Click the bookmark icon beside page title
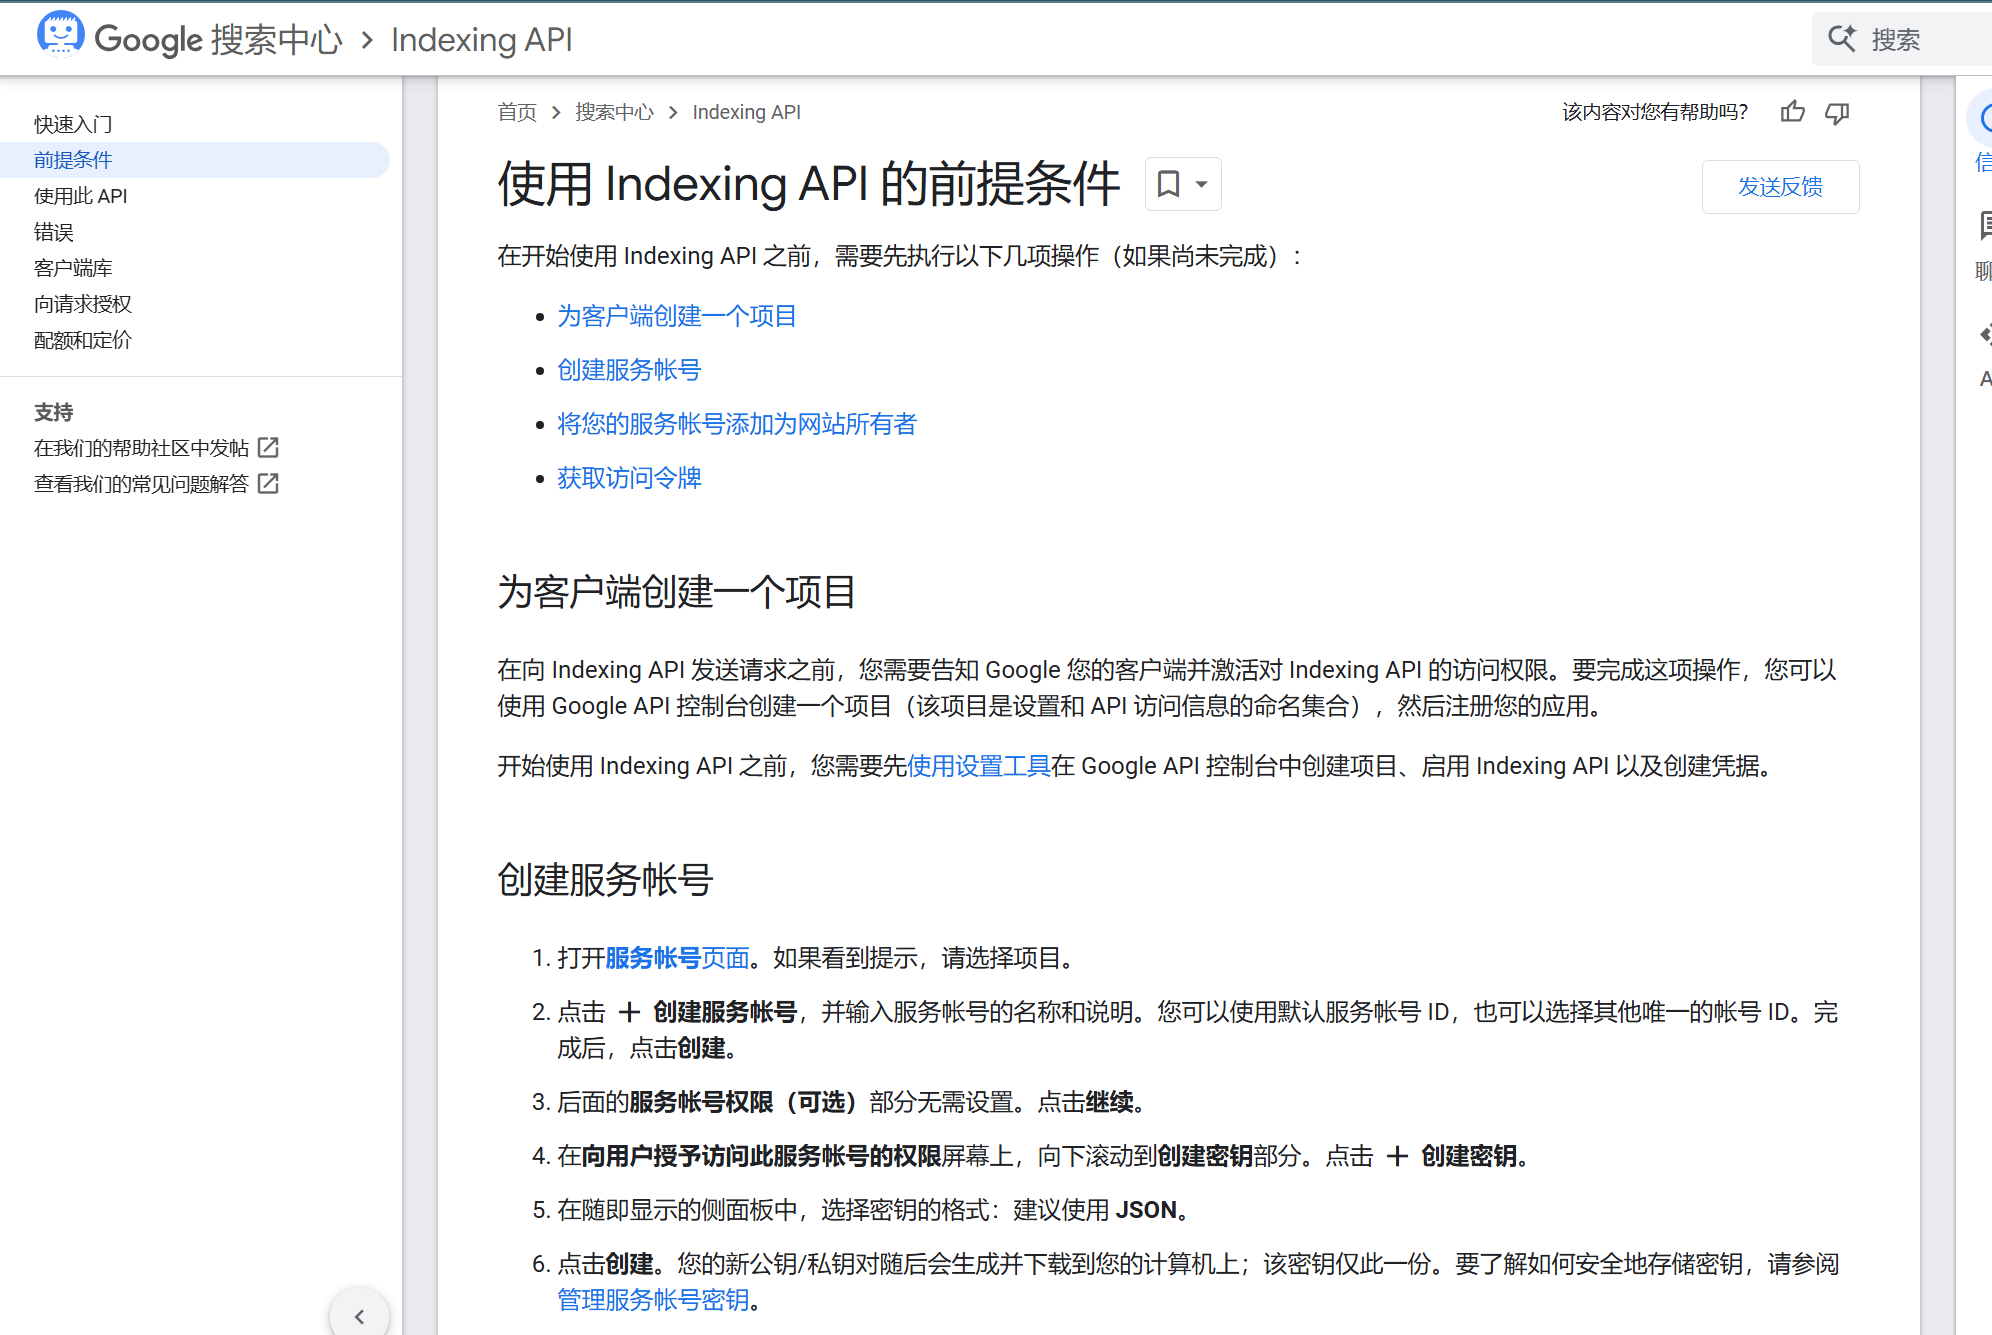Viewport: 1992px width, 1335px height. point(1168,184)
